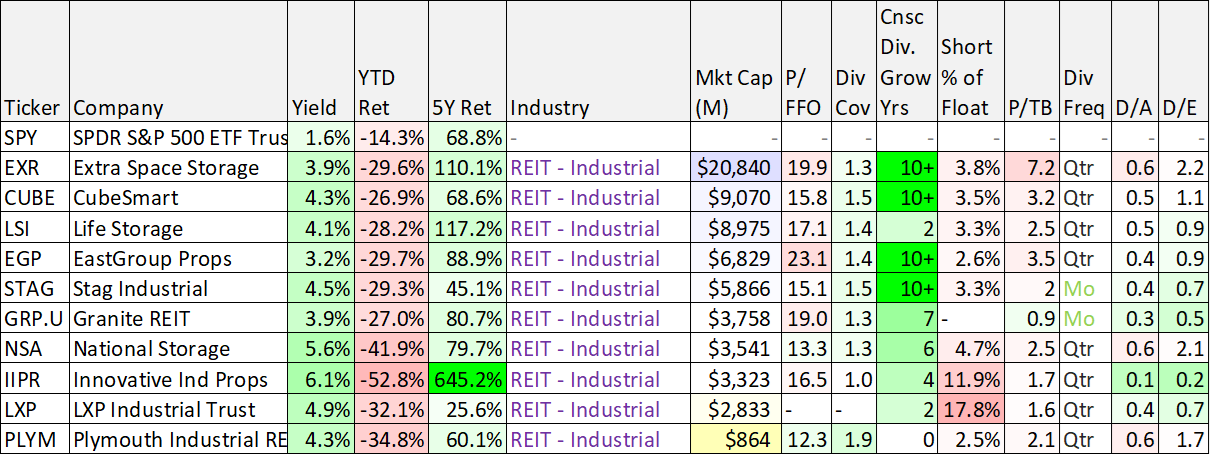Select the Innovative Ind Props cell

tap(178, 379)
